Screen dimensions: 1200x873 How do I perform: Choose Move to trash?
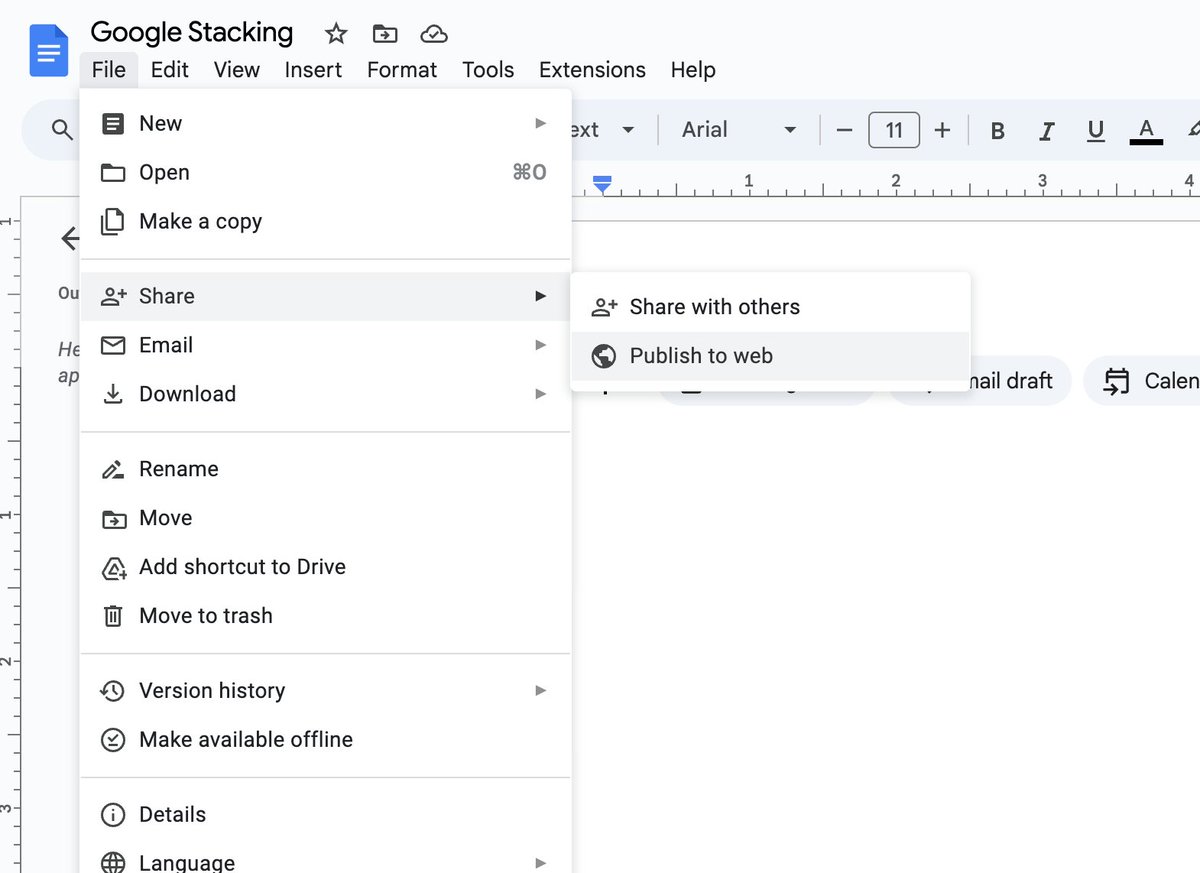pos(325,616)
